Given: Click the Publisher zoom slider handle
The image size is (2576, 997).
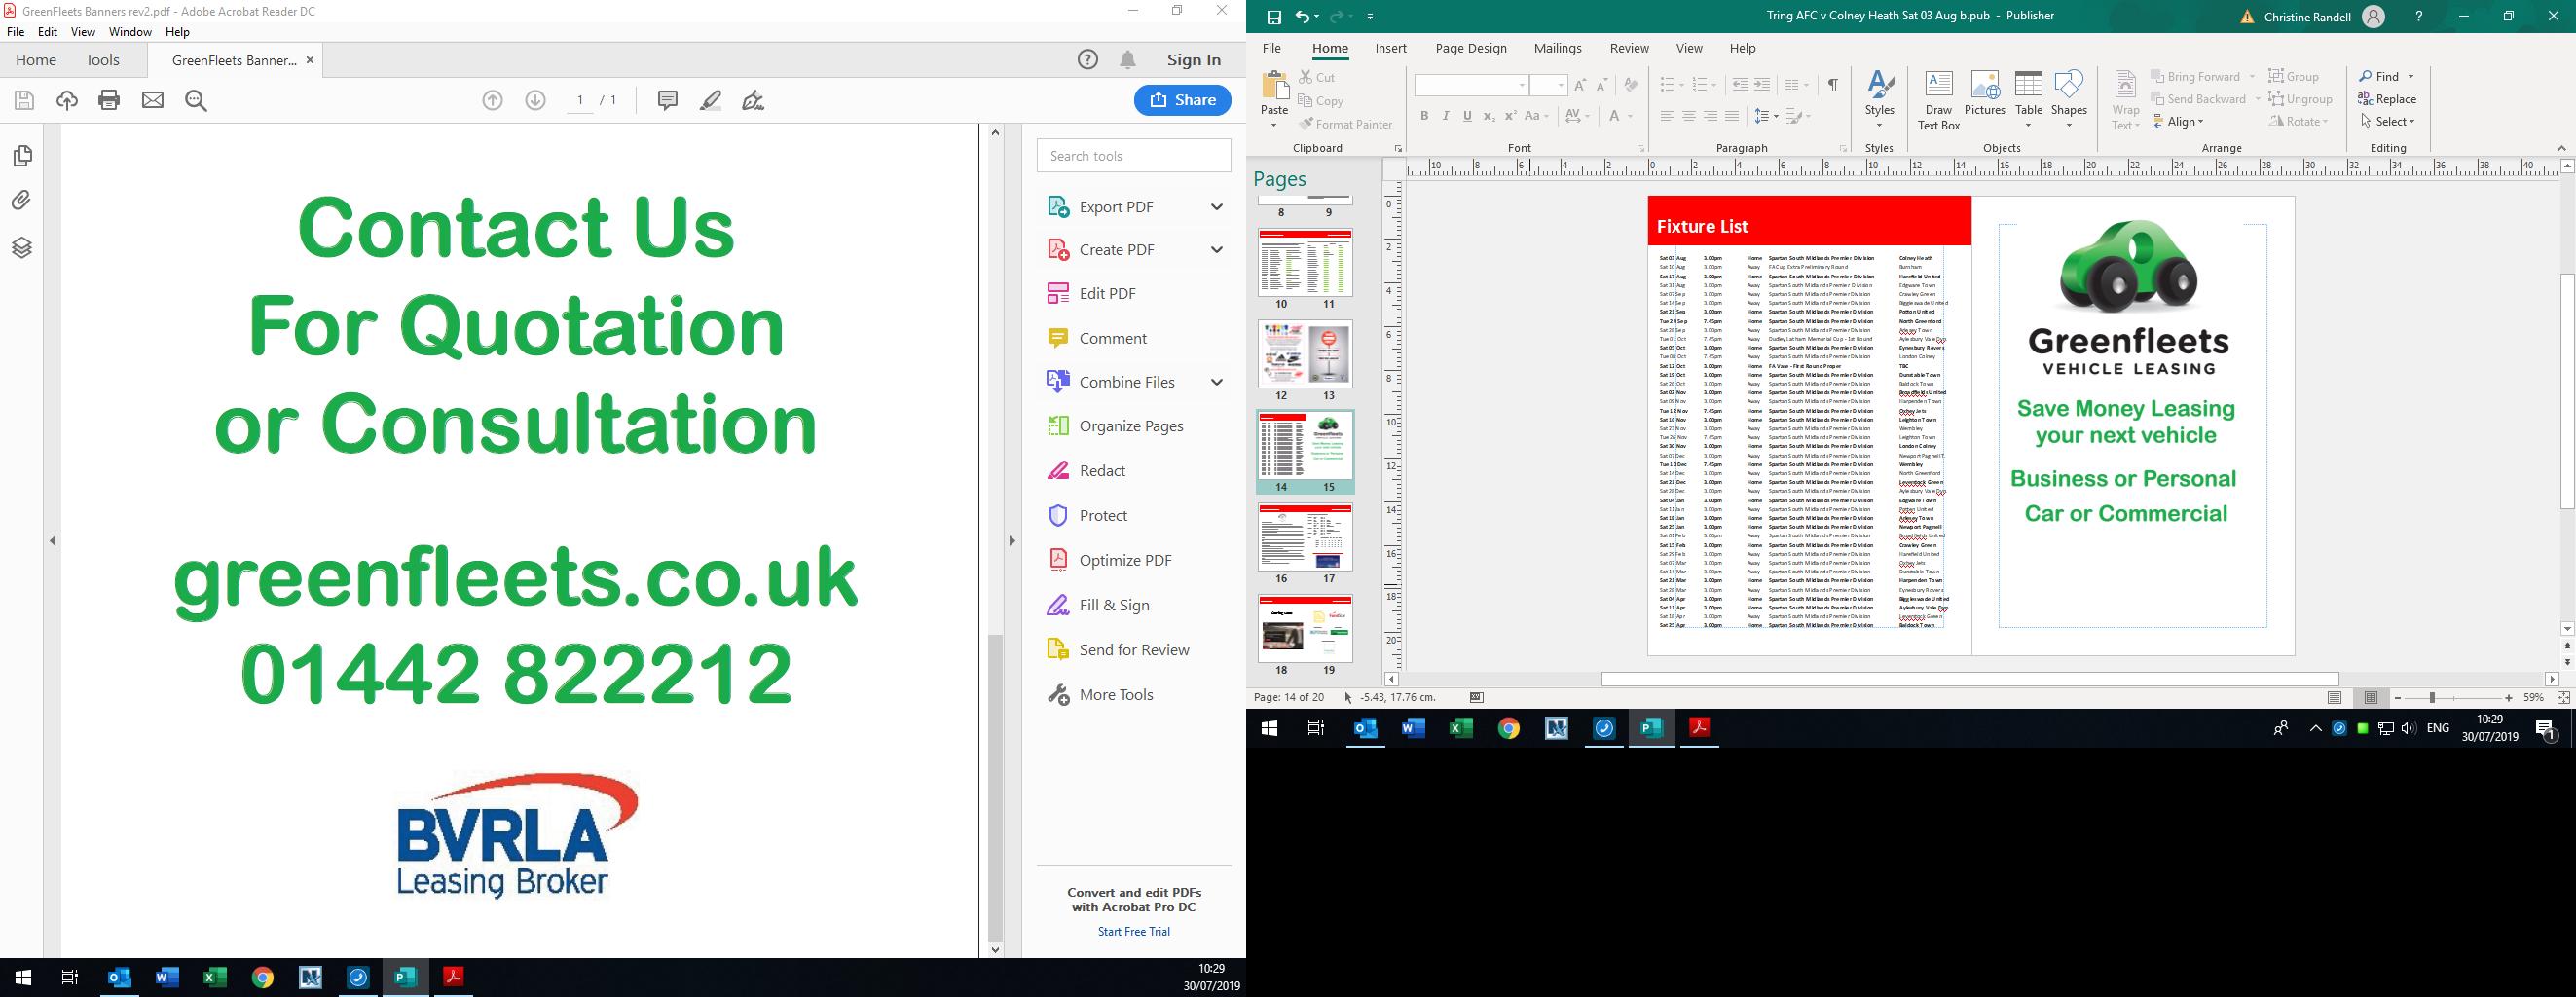Looking at the screenshot, I should click(2431, 698).
